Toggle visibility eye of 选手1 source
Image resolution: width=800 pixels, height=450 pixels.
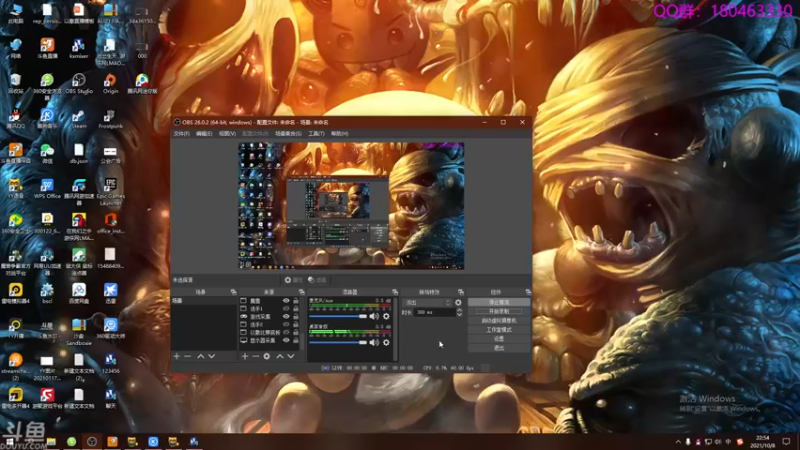point(286,309)
